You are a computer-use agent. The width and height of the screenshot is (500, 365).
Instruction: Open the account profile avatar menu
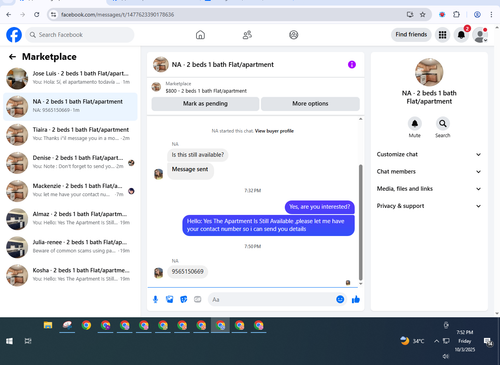[x=480, y=35]
